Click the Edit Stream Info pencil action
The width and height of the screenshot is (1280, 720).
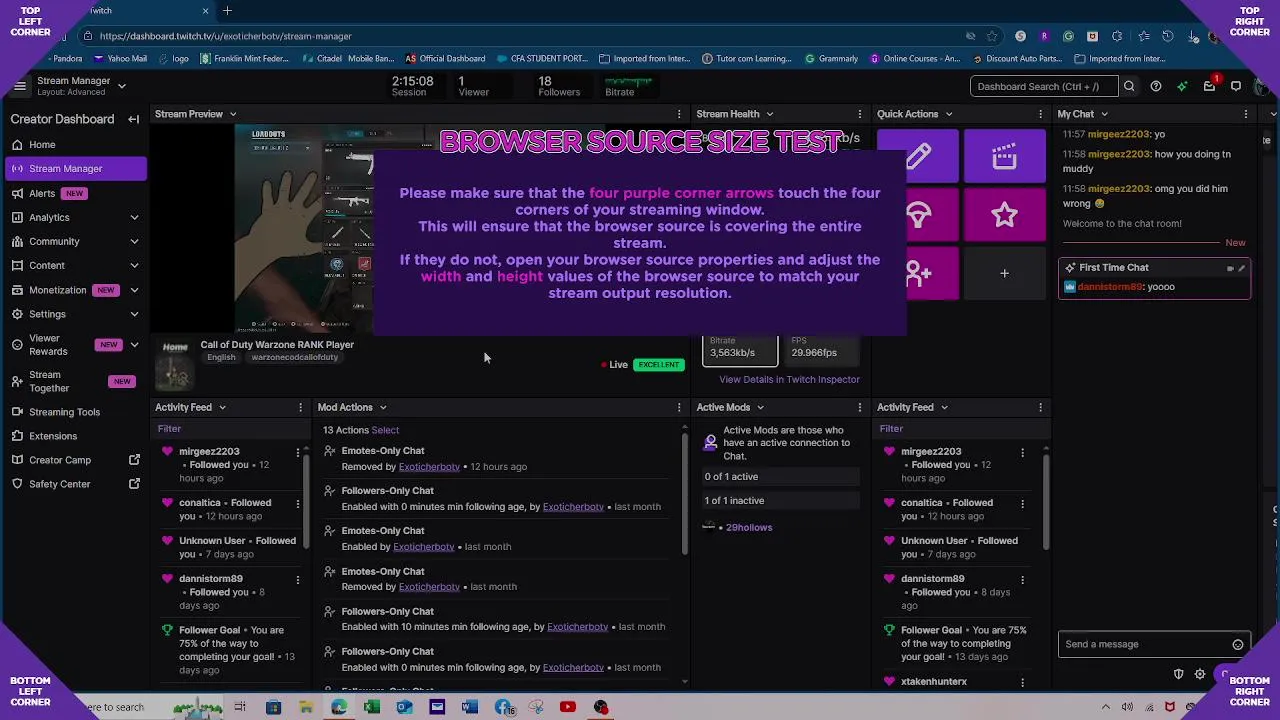tap(918, 156)
